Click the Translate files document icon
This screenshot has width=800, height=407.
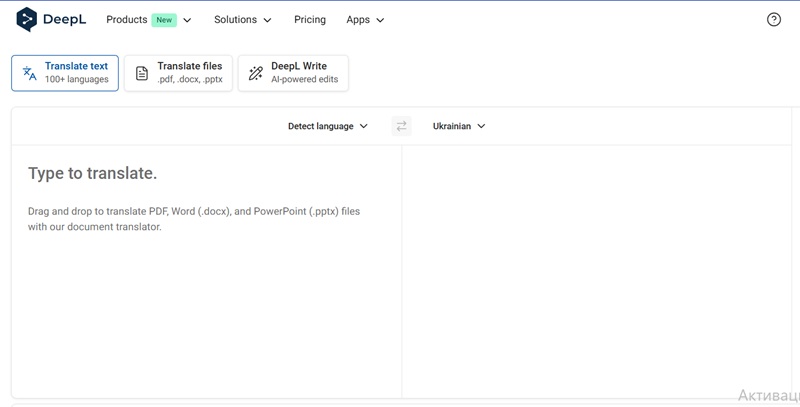click(x=142, y=73)
